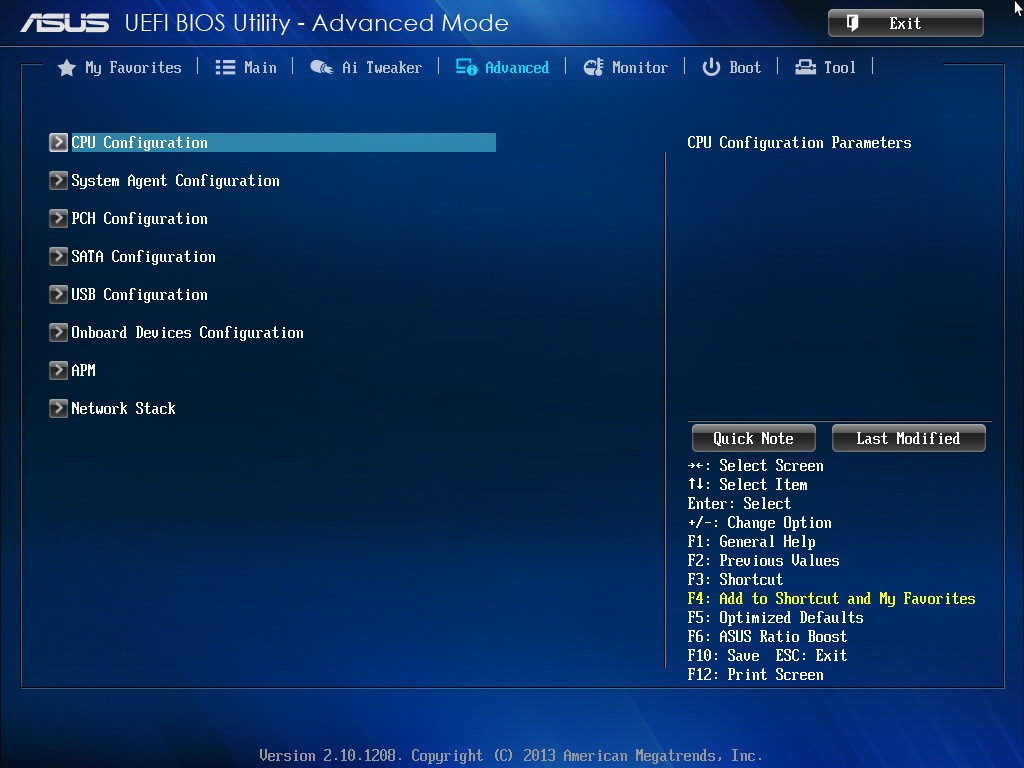Image resolution: width=1024 pixels, height=768 pixels.
Task: Expand the Onboard Devices Configuration arrow
Action: (58, 332)
